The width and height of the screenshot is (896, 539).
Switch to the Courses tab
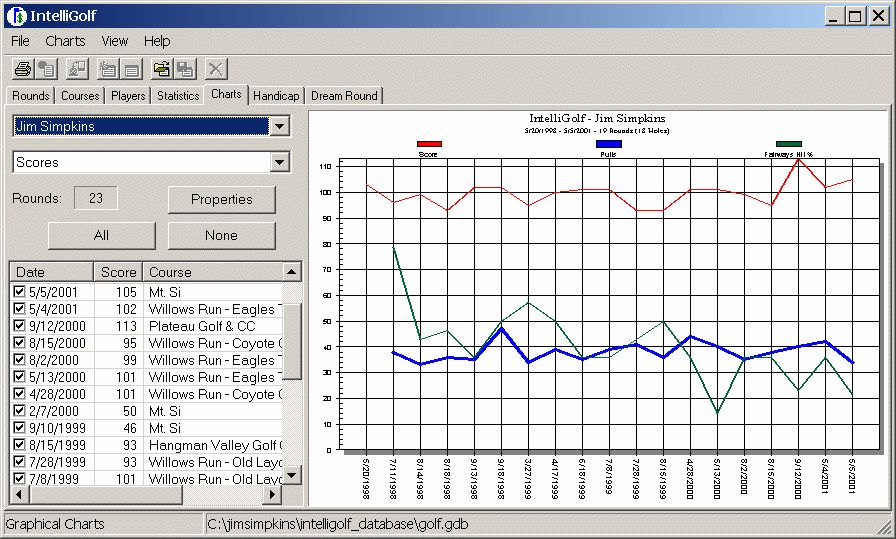(x=80, y=95)
